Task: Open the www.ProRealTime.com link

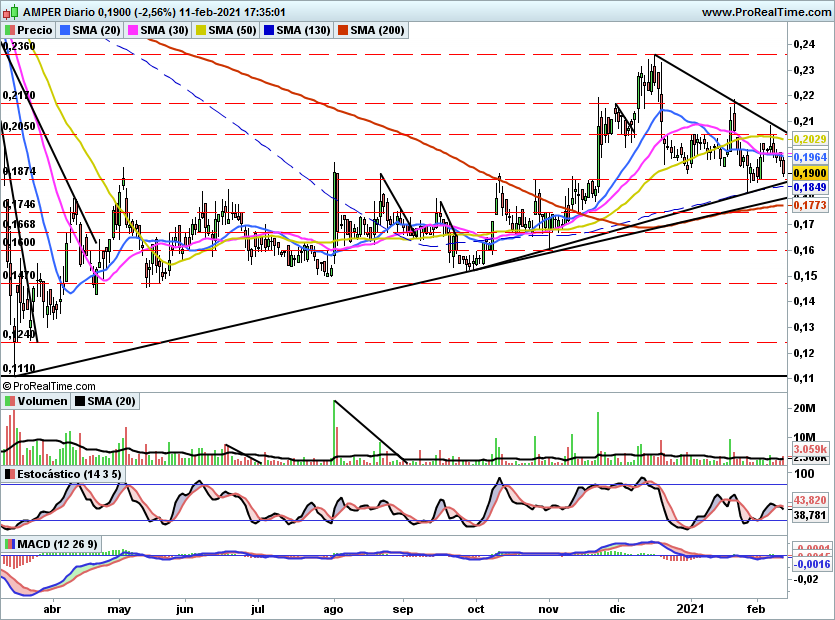Action: 766,12
